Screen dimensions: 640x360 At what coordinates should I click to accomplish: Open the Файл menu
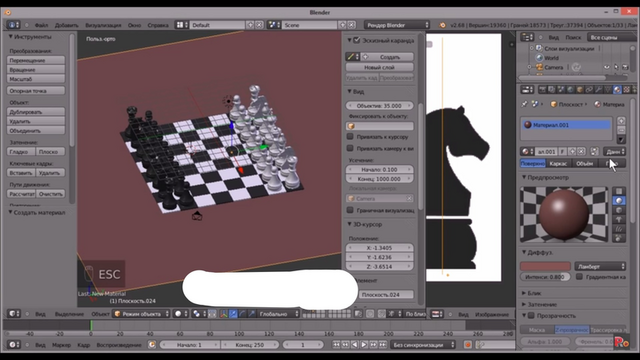tap(41, 25)
